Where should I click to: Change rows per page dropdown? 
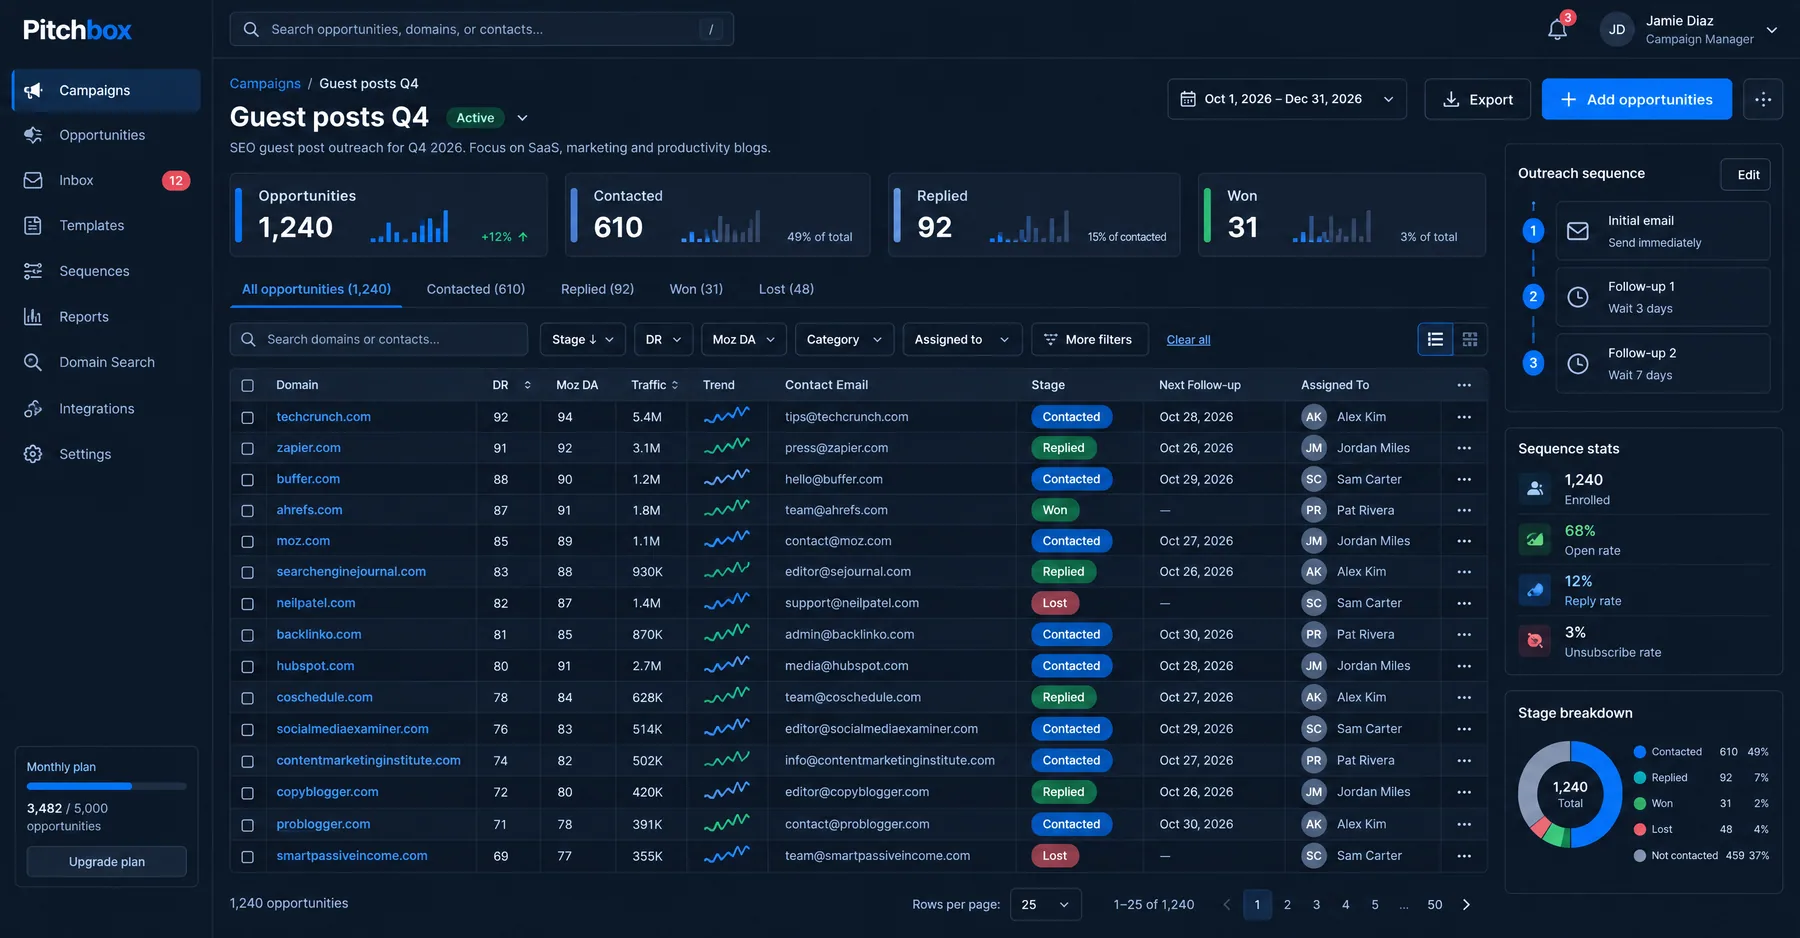pos(1046,905)
